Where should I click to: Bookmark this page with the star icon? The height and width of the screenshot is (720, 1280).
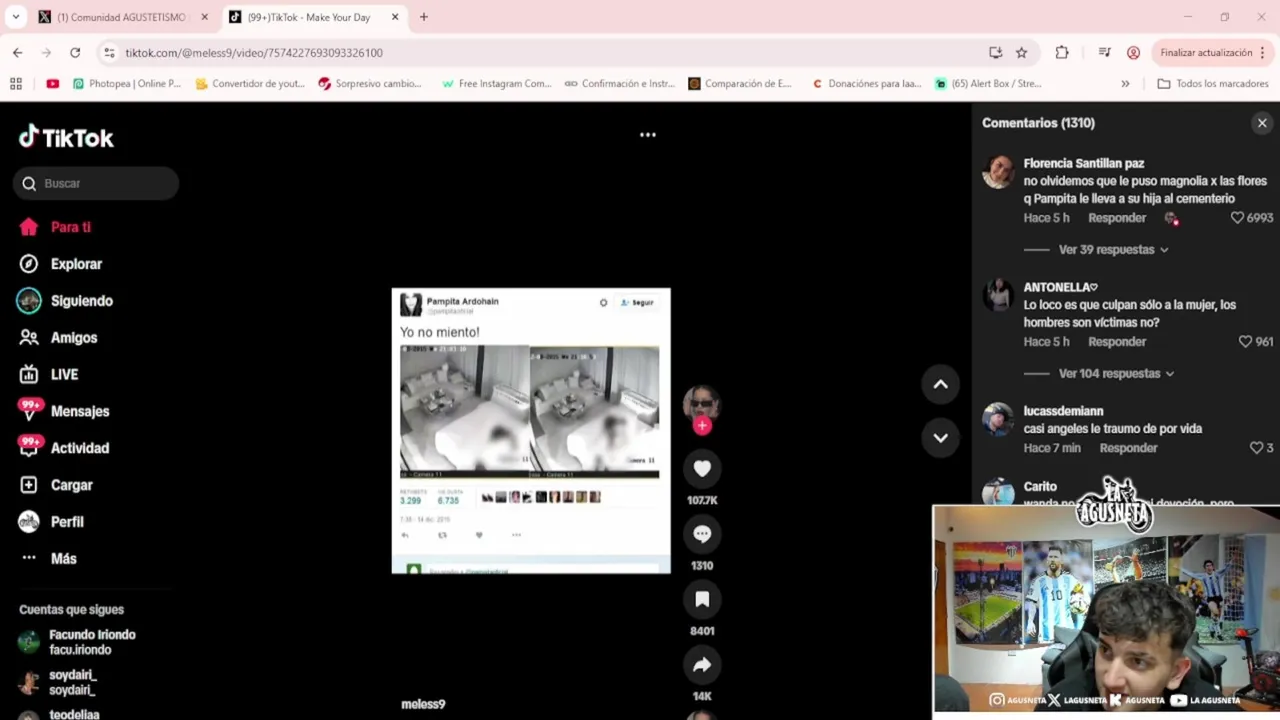(x=1021, y=53)
